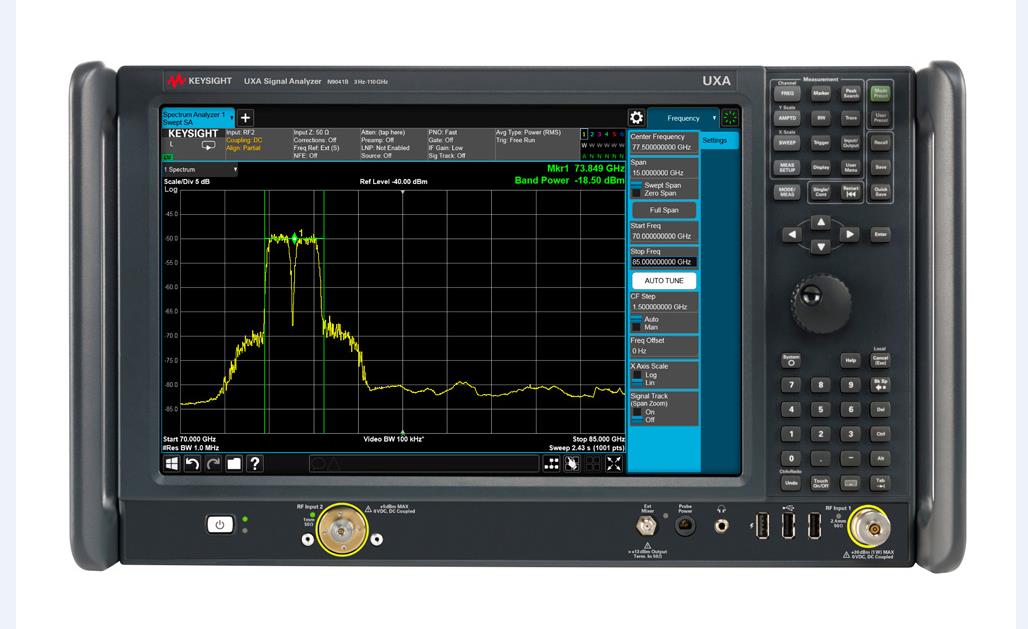1028x629 pixels.
Task: Click the Full Span button
Action: (664, 210)
